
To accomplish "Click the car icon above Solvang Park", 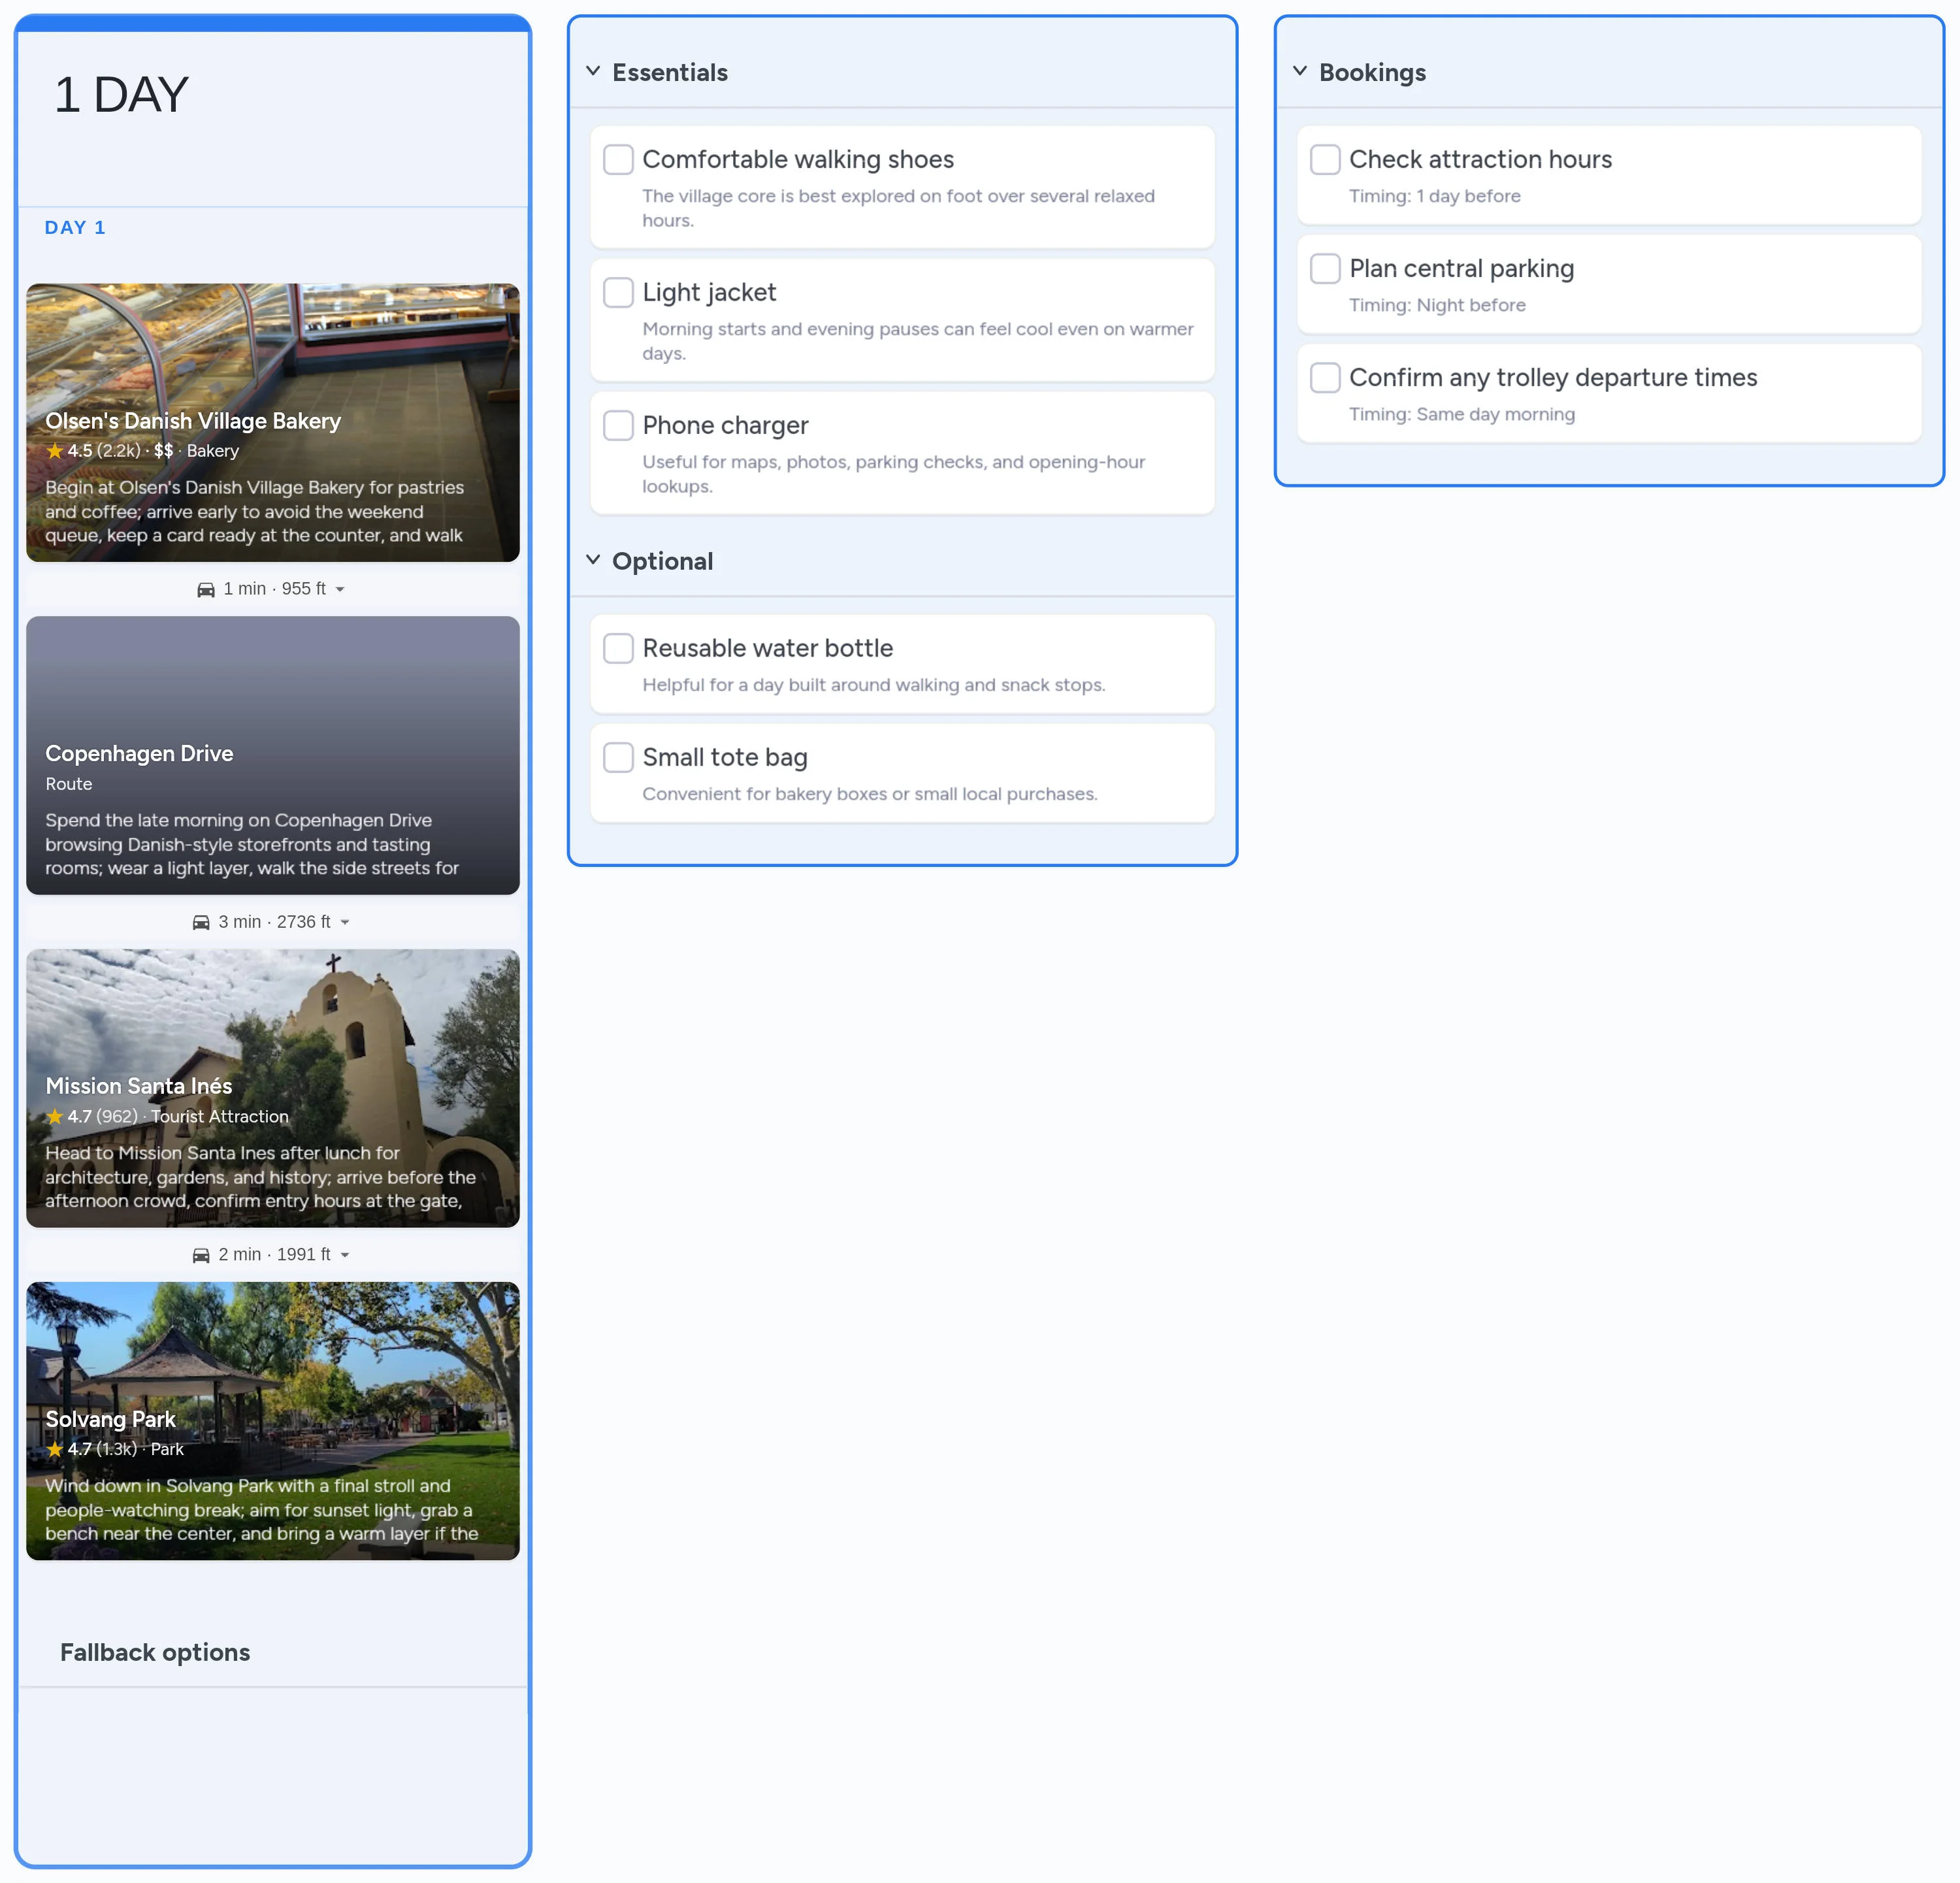I will pos(201,1254).
